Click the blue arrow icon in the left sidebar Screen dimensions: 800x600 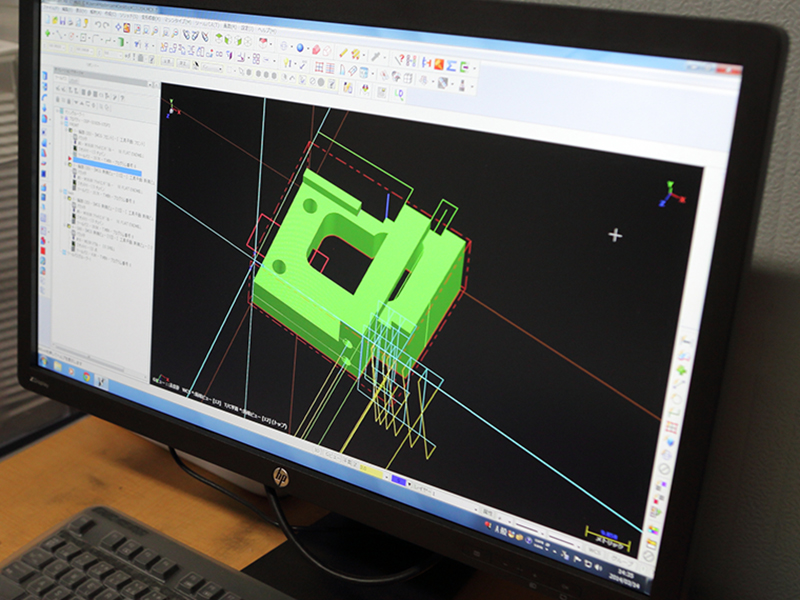pos(44,108)
